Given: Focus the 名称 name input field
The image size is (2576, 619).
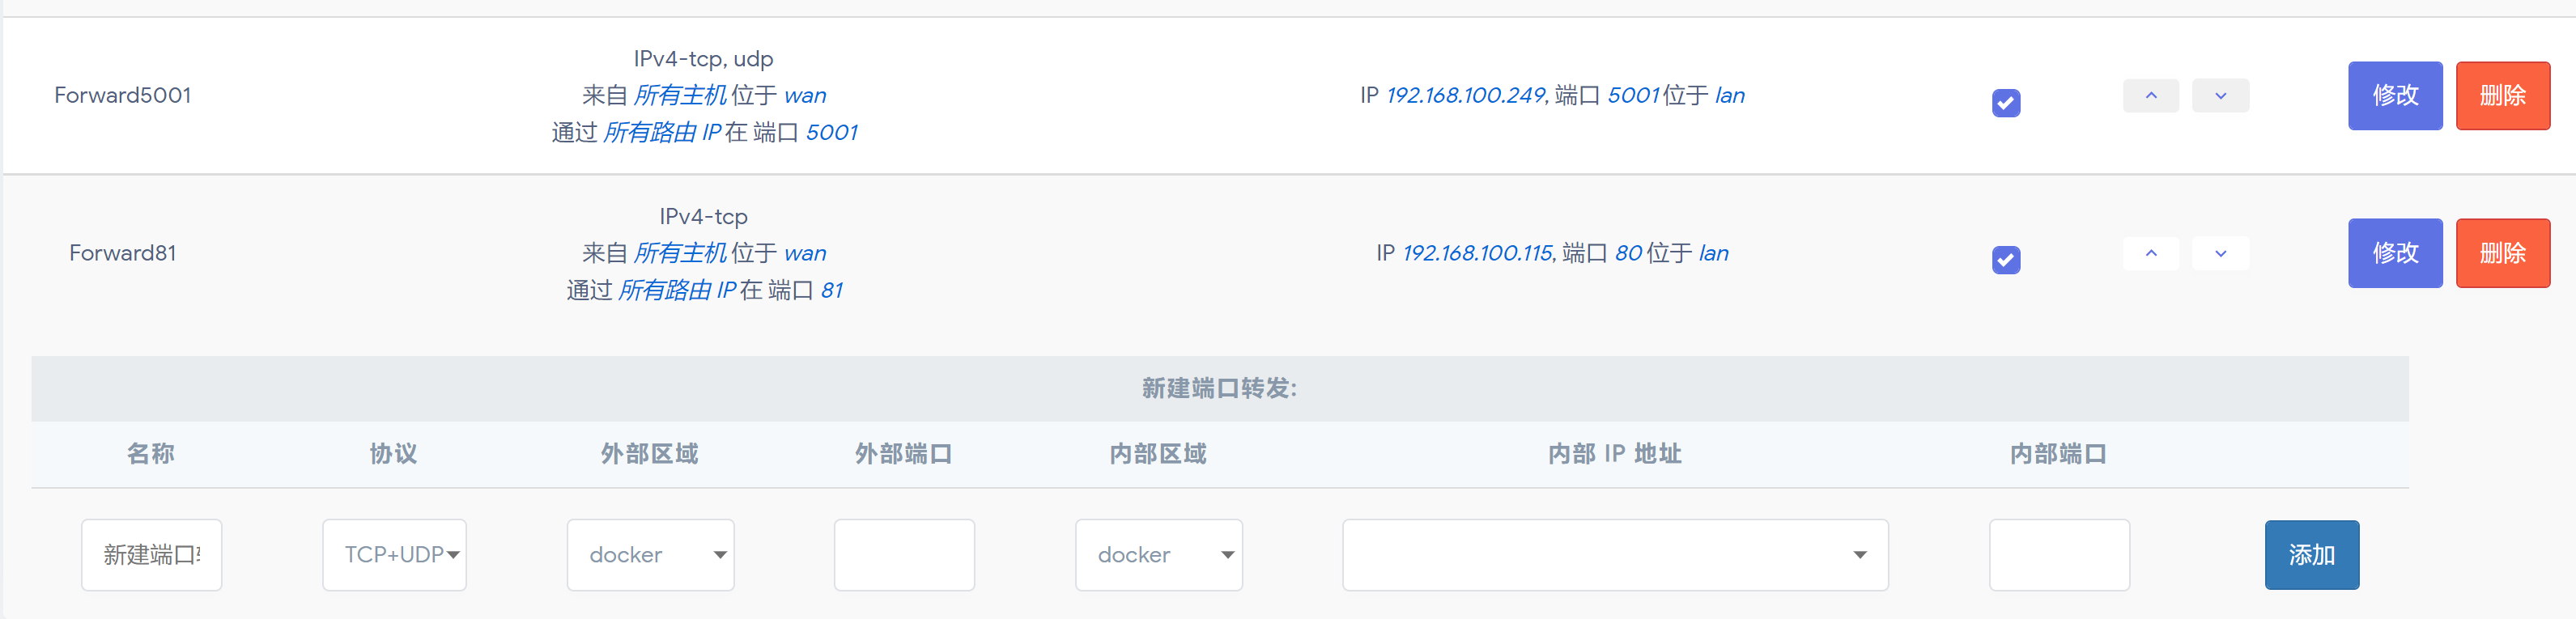Looking at the screenshot, I should tap(152, 555).
